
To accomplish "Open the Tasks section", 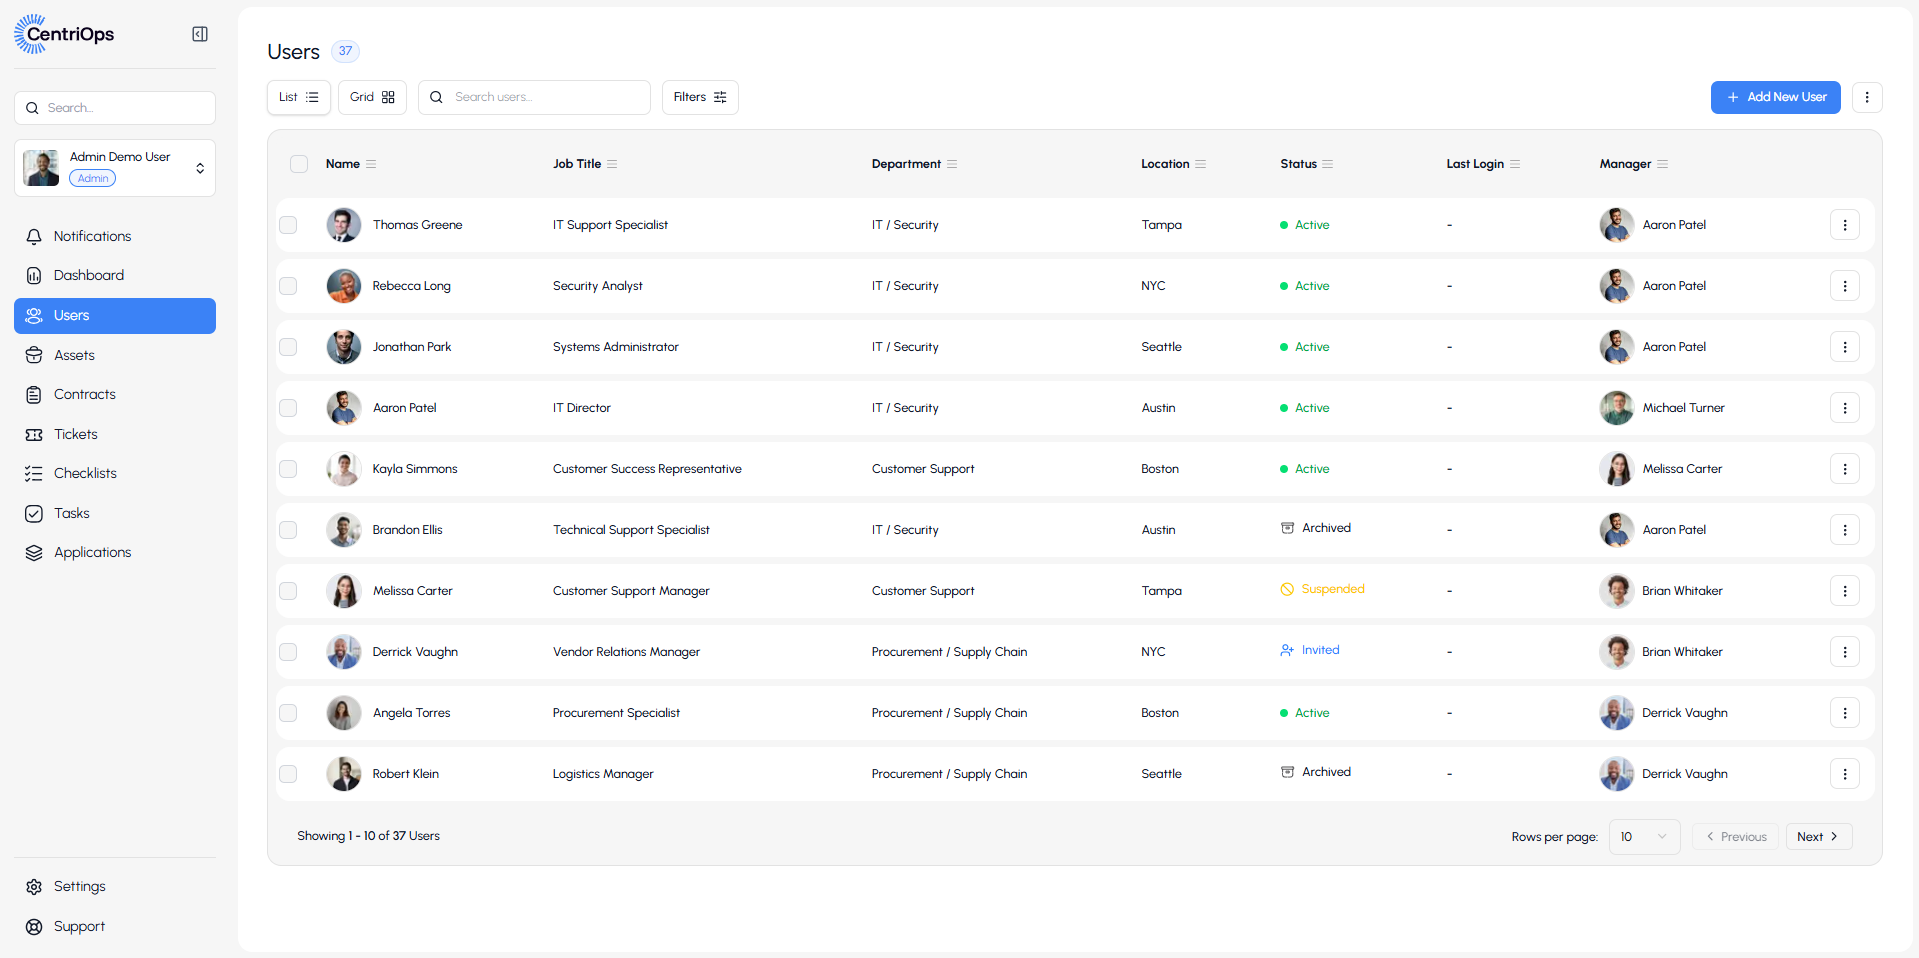I will (115, 513).
